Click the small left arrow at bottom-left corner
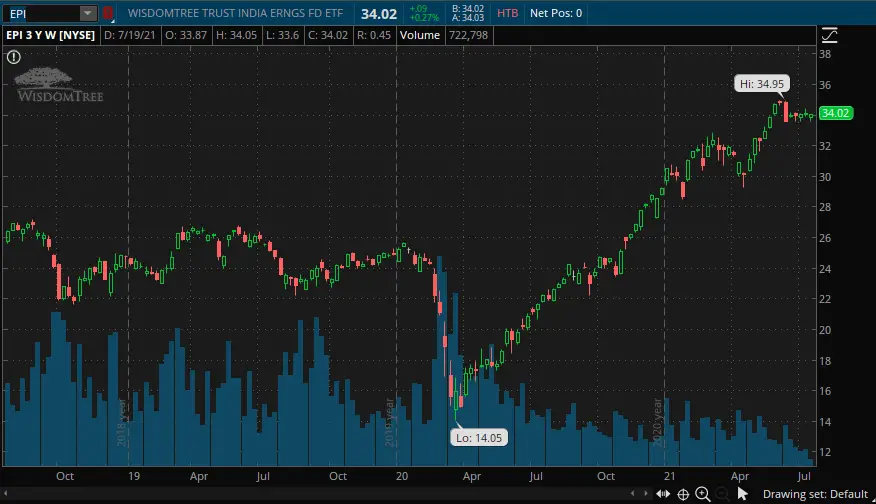876x504 pixels. (x=6, y=493)
